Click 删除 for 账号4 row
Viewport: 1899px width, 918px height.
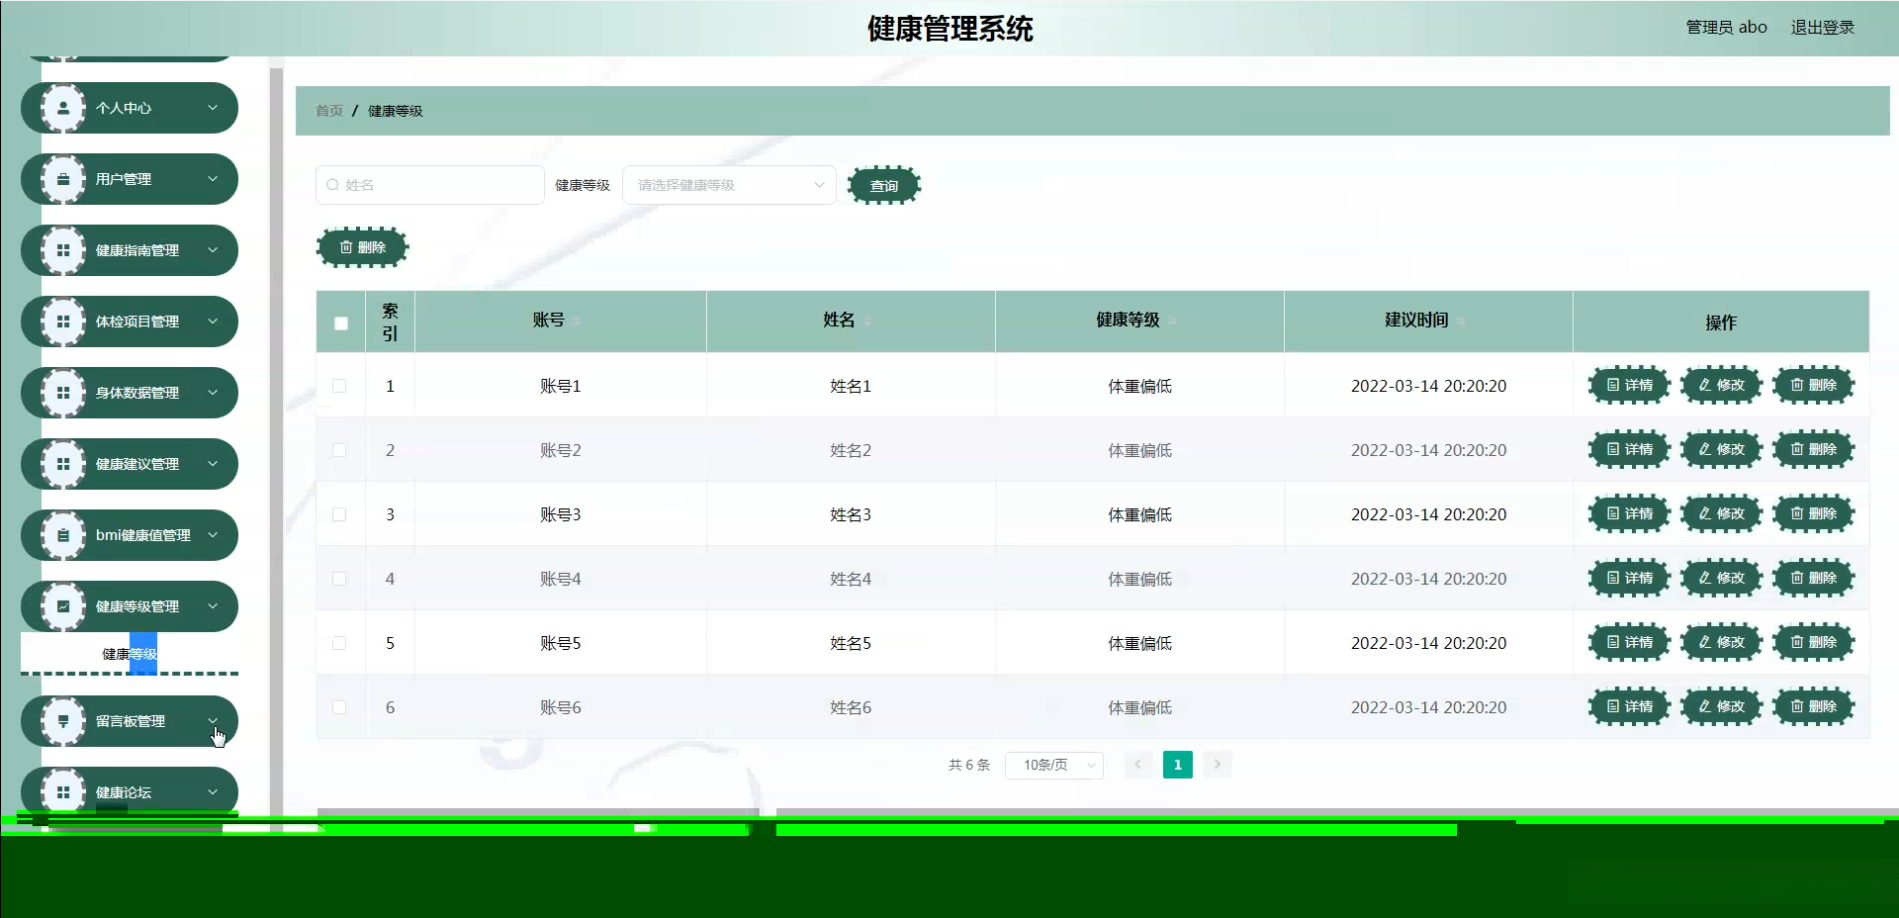[x=1813, y=578]
